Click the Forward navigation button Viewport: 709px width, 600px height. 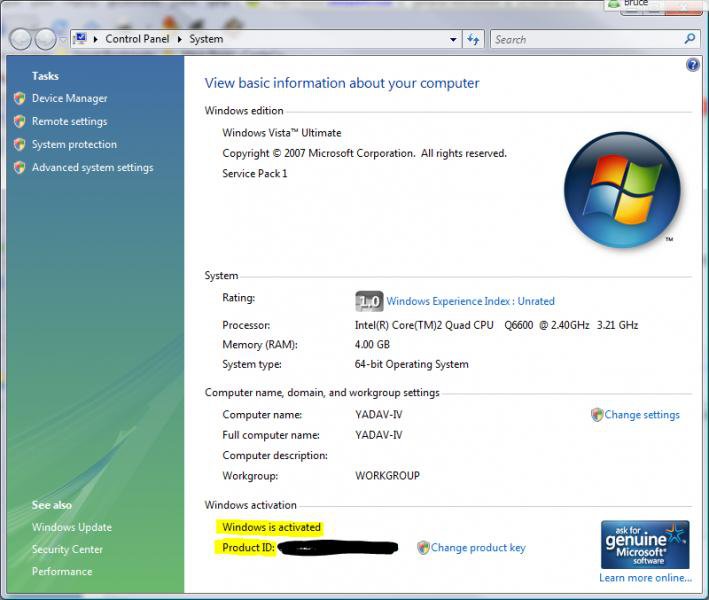point(46,39)
